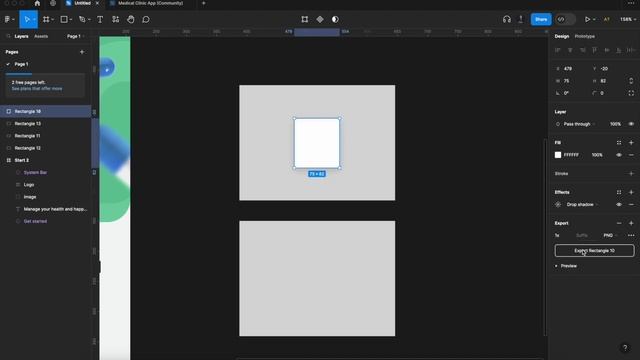640x360 pixels.
Task: Open drop shadow effect settings icon
Action: tap(558, 204)
